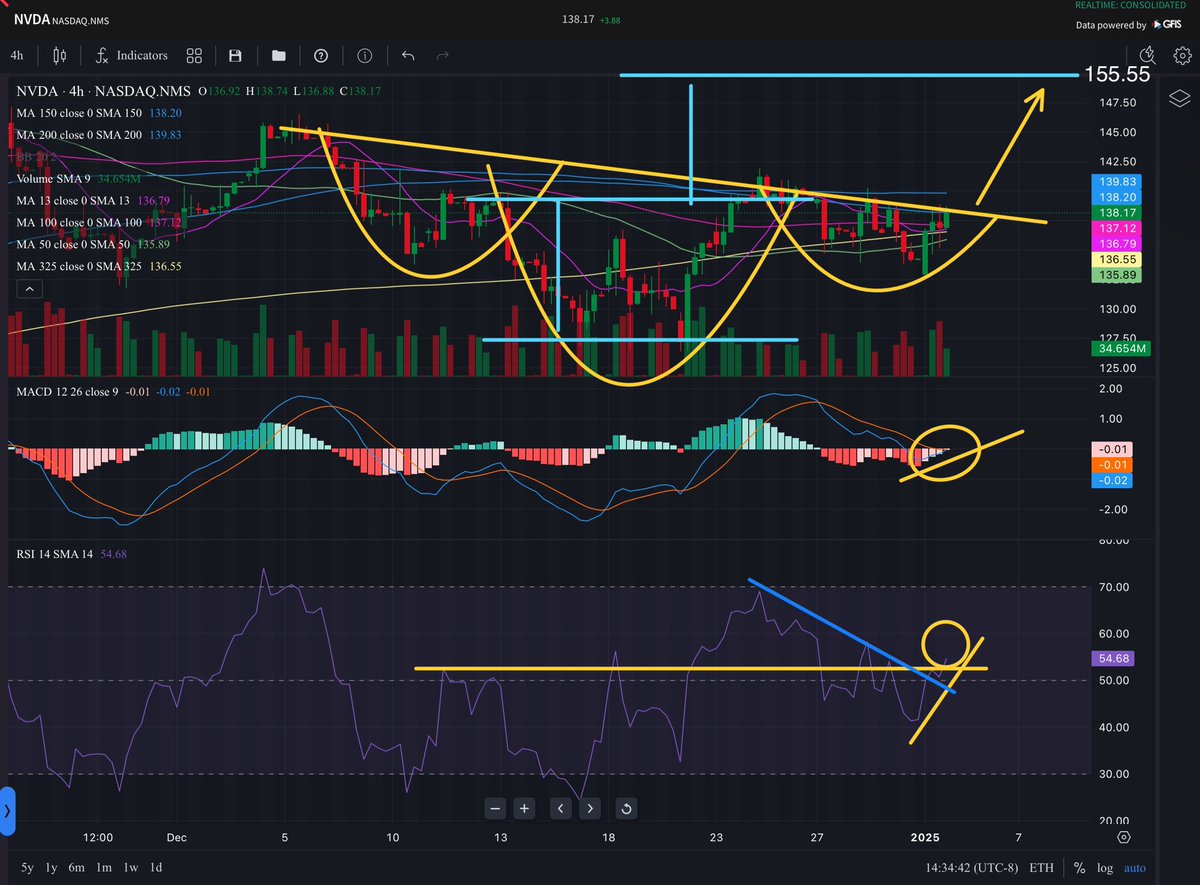Toggle ETH extended hours session

(x=1041, y=867)
